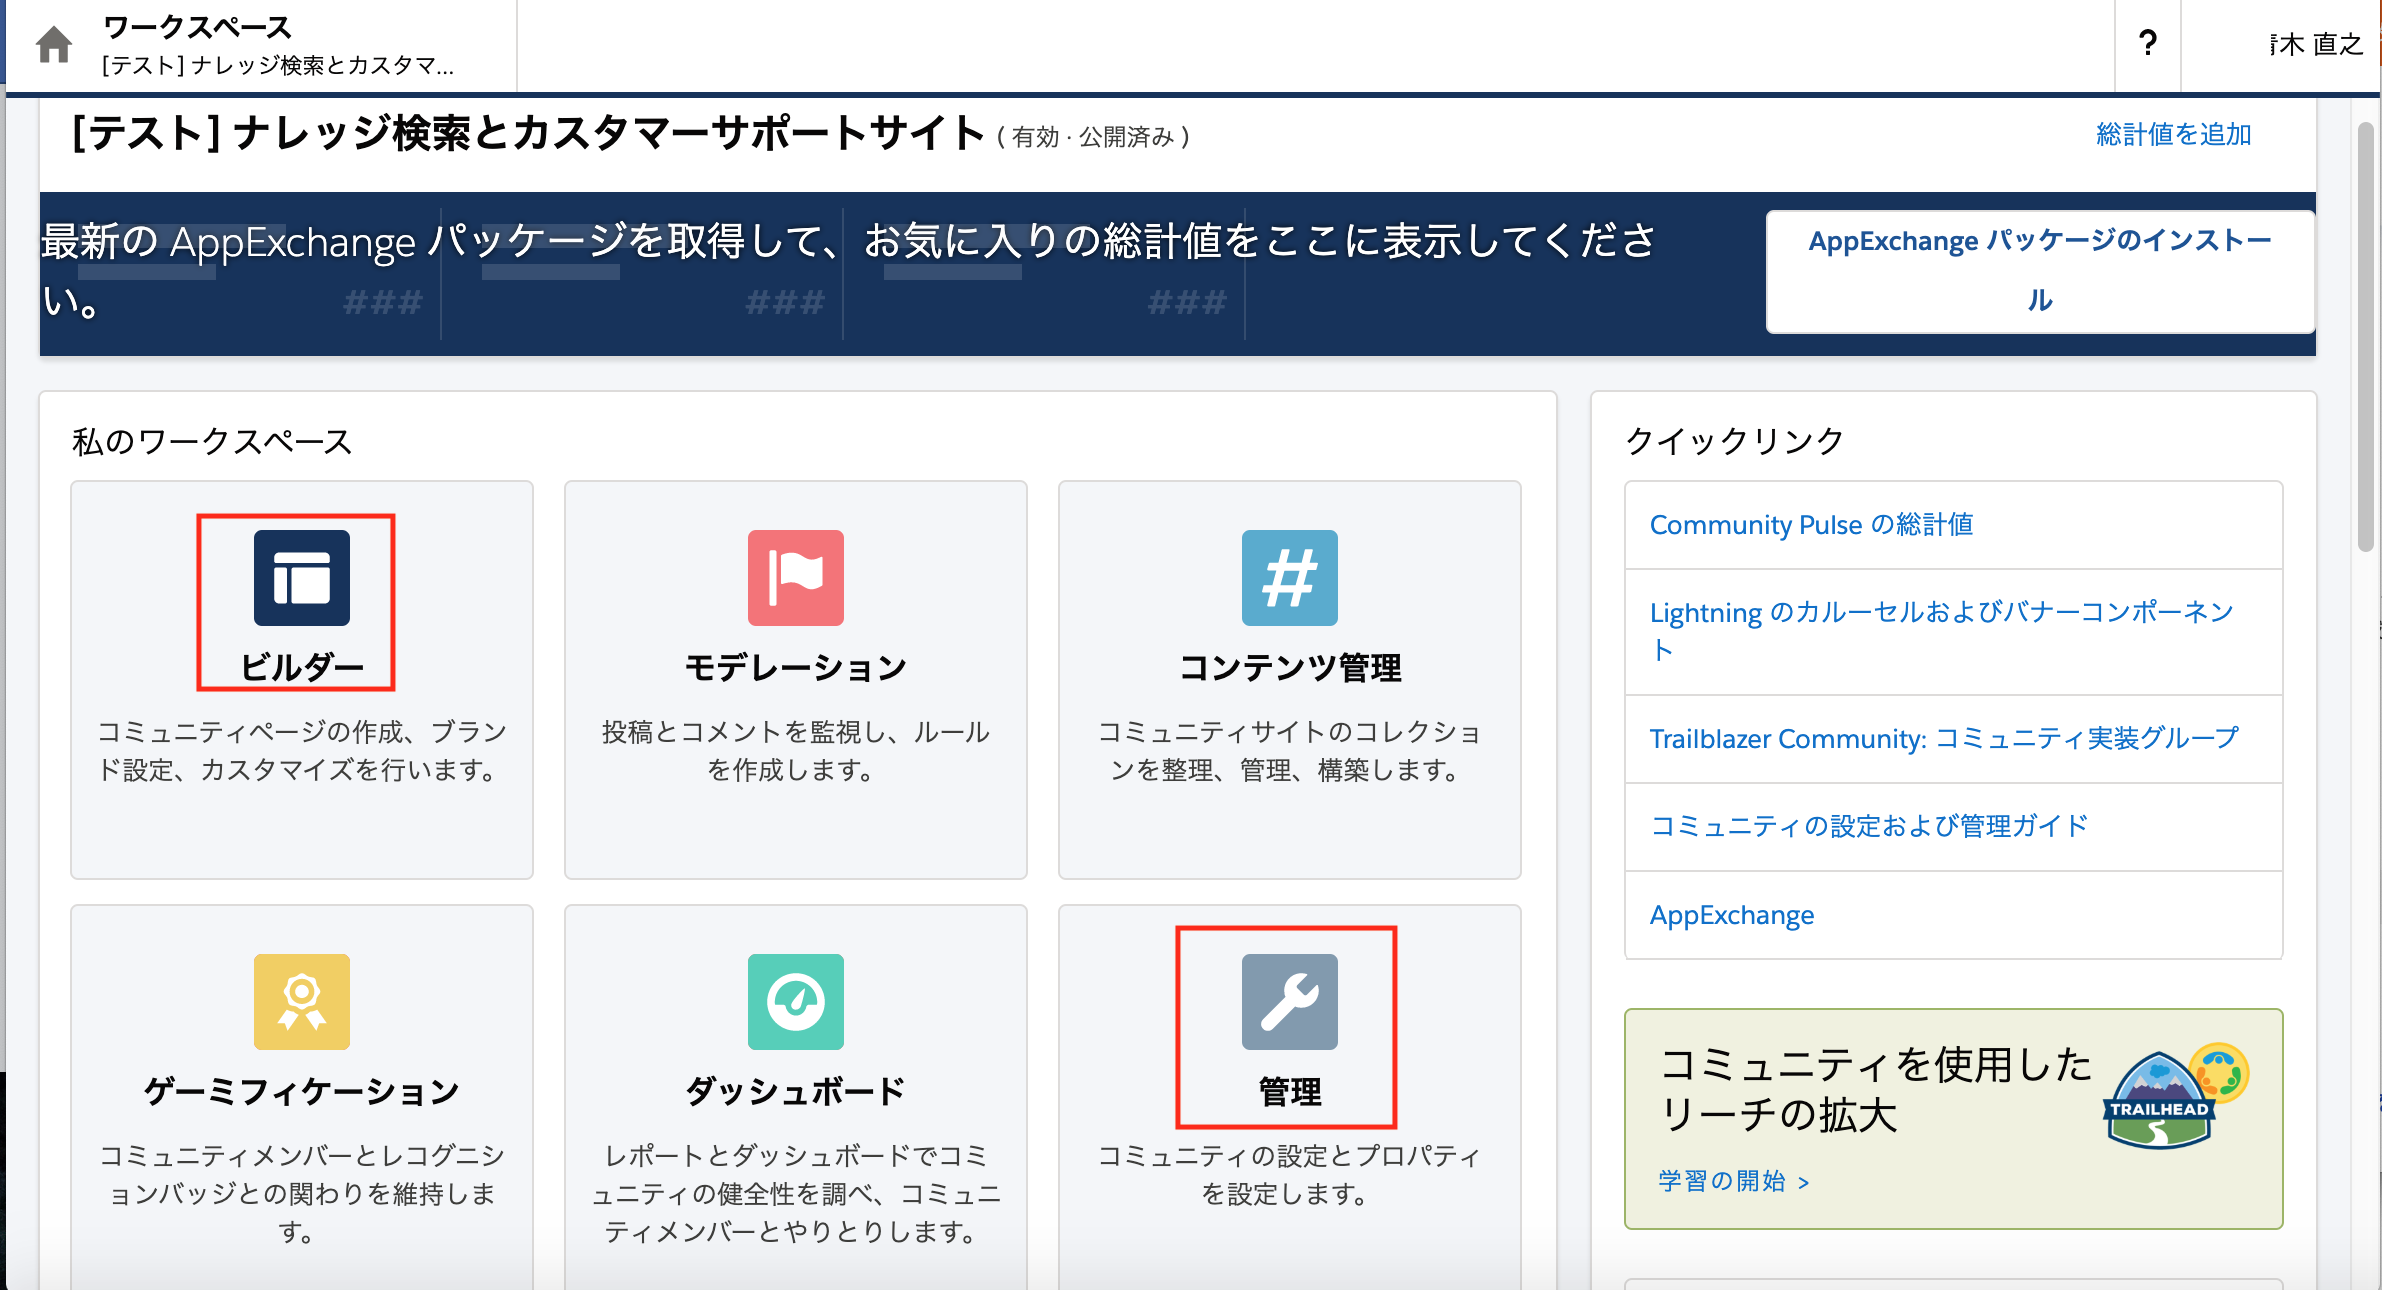Click the 有効 · 公開済み status text
The width and height of the screenshot is (2382, 1290).
coord(1093,137)
